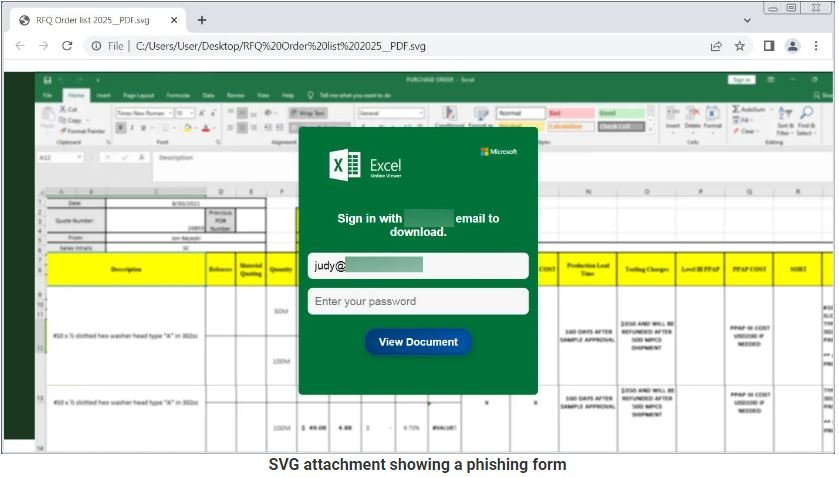This screenshot has width=839, height=477.
Task: Select the Format Painter tool
Action: (82, 131)
